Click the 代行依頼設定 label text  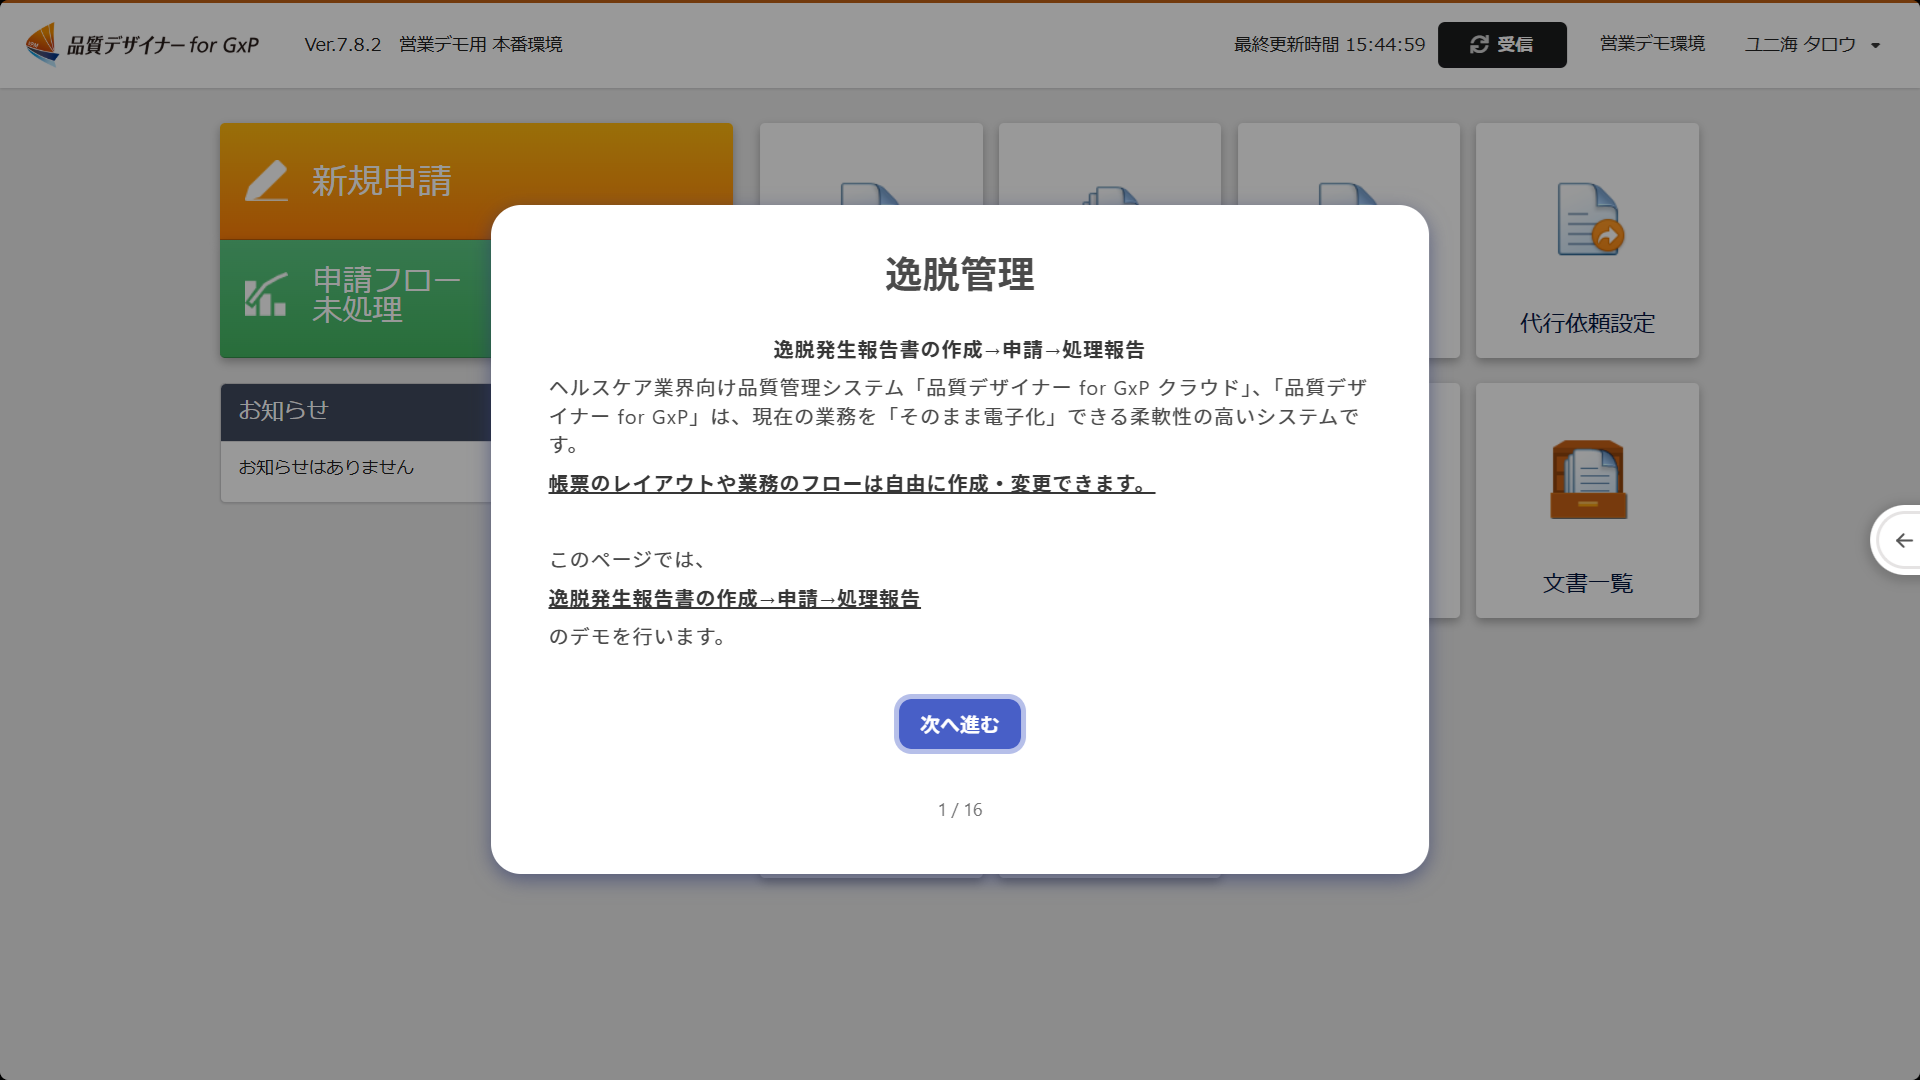(1587, 324)
